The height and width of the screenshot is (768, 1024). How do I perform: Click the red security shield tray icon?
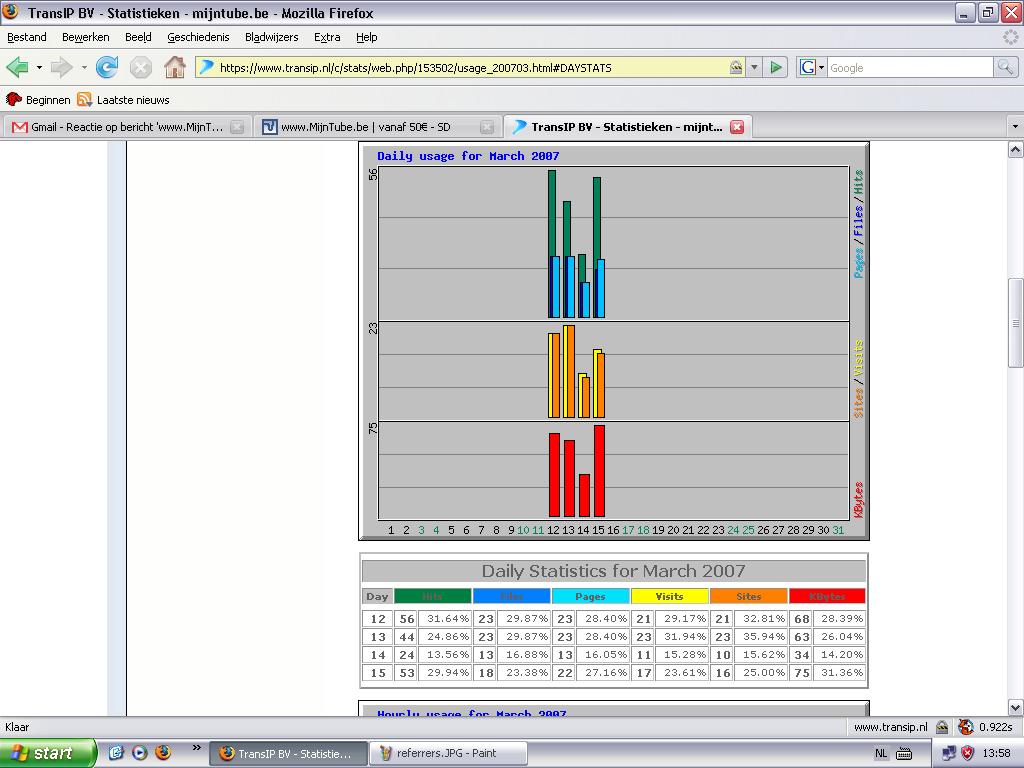pyautogui.click(x=967, y=754)
